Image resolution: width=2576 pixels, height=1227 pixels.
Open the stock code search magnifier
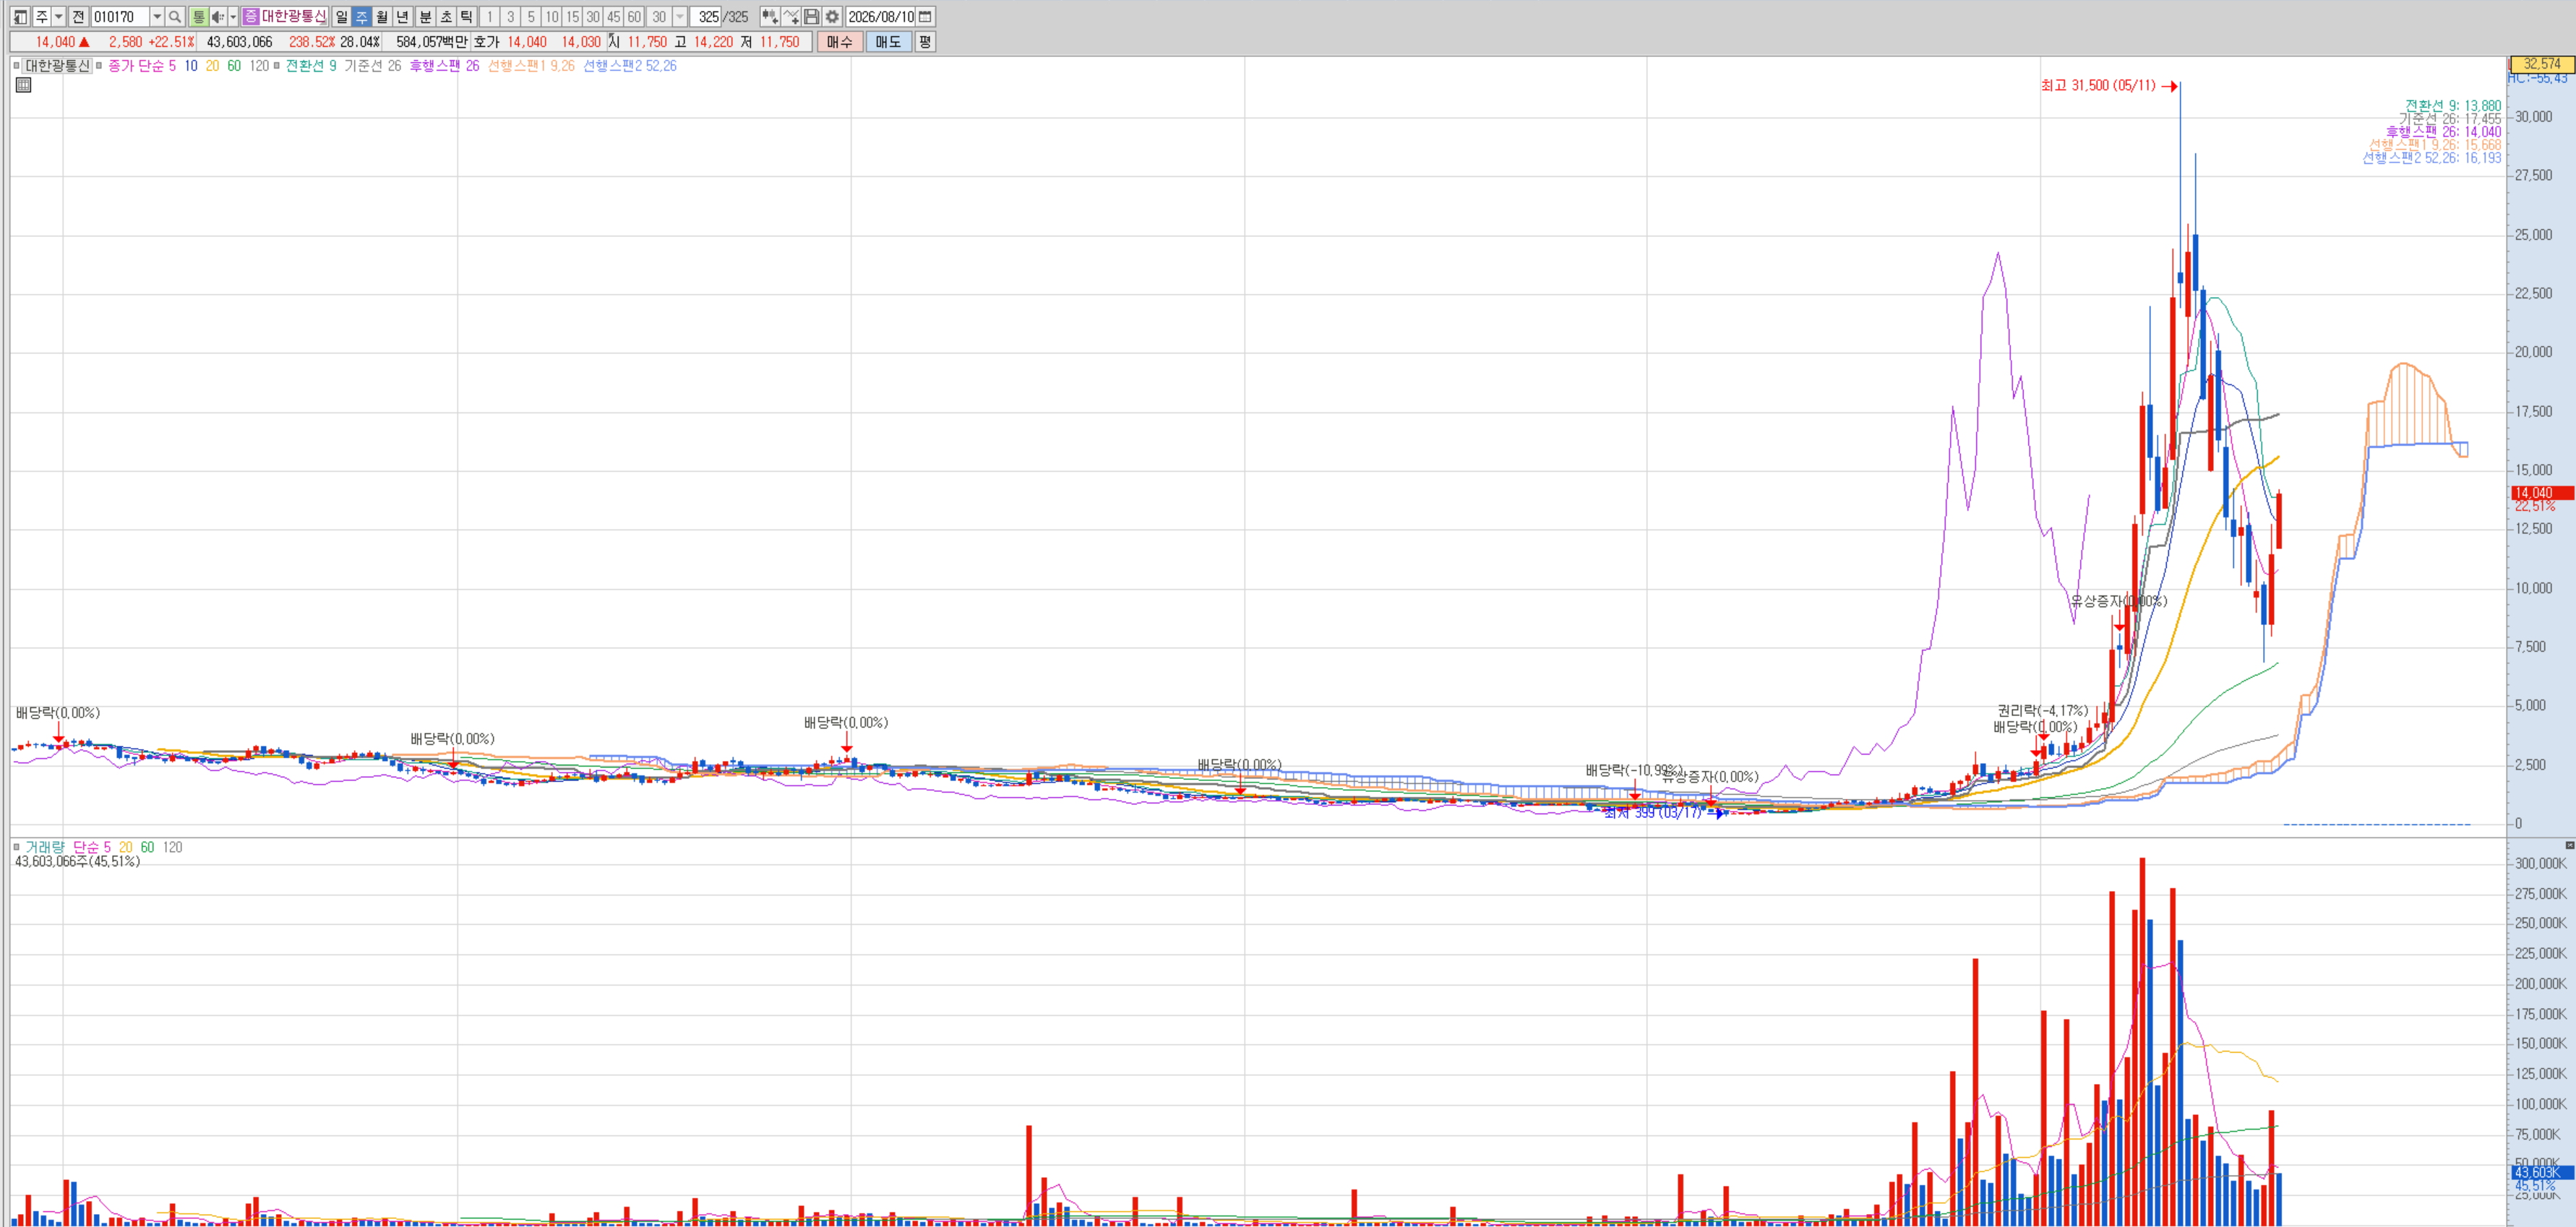[x=175, y=17]
